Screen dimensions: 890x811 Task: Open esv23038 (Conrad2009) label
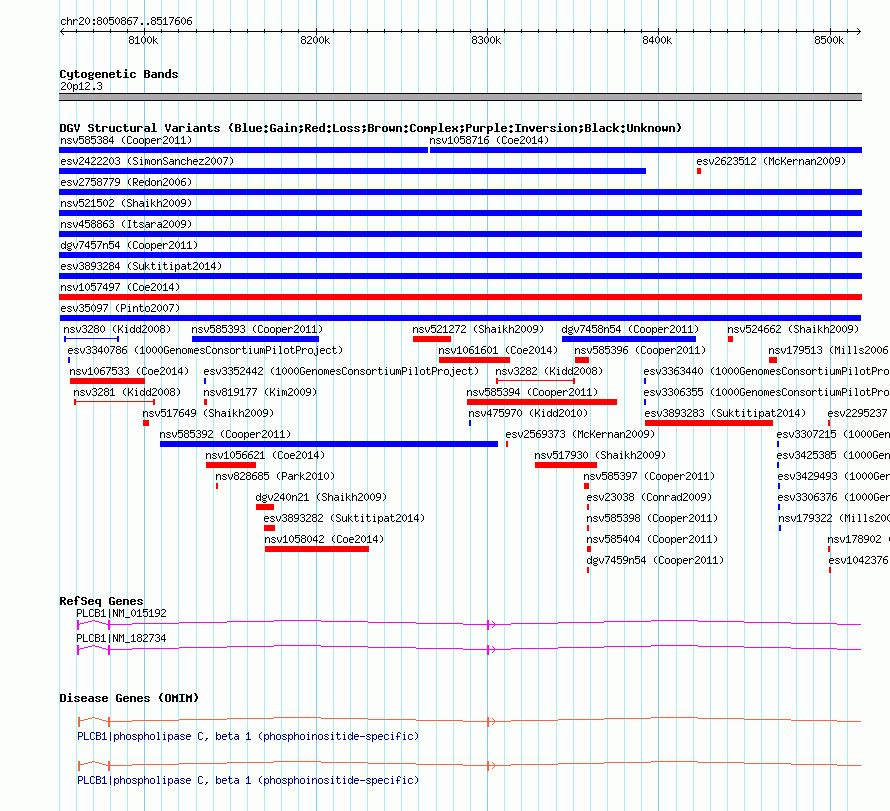649,497
